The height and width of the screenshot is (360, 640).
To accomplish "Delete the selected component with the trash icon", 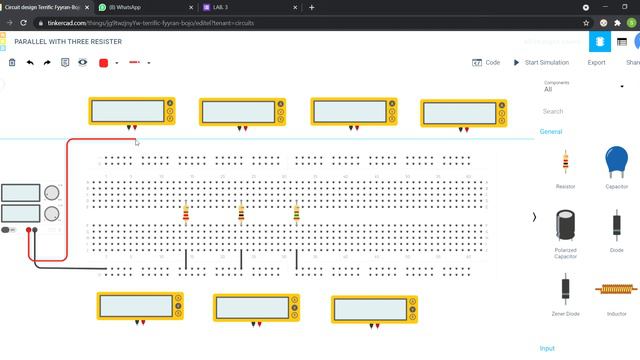I will click(x=12, y=62).
